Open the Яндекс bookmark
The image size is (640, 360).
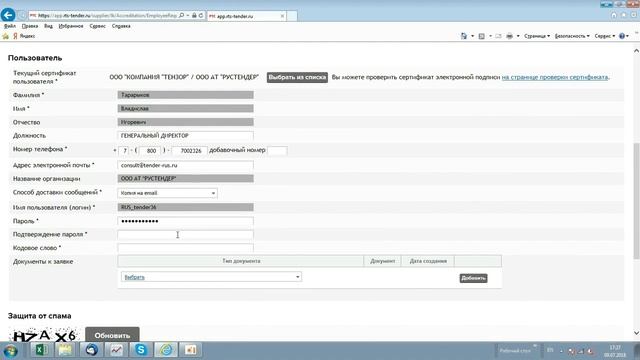click(x=24, y=36)
